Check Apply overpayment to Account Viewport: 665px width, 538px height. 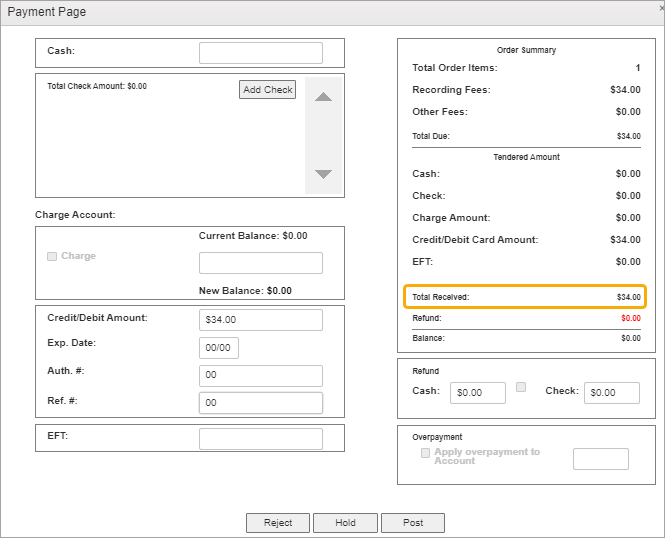(x=426, y=453)
